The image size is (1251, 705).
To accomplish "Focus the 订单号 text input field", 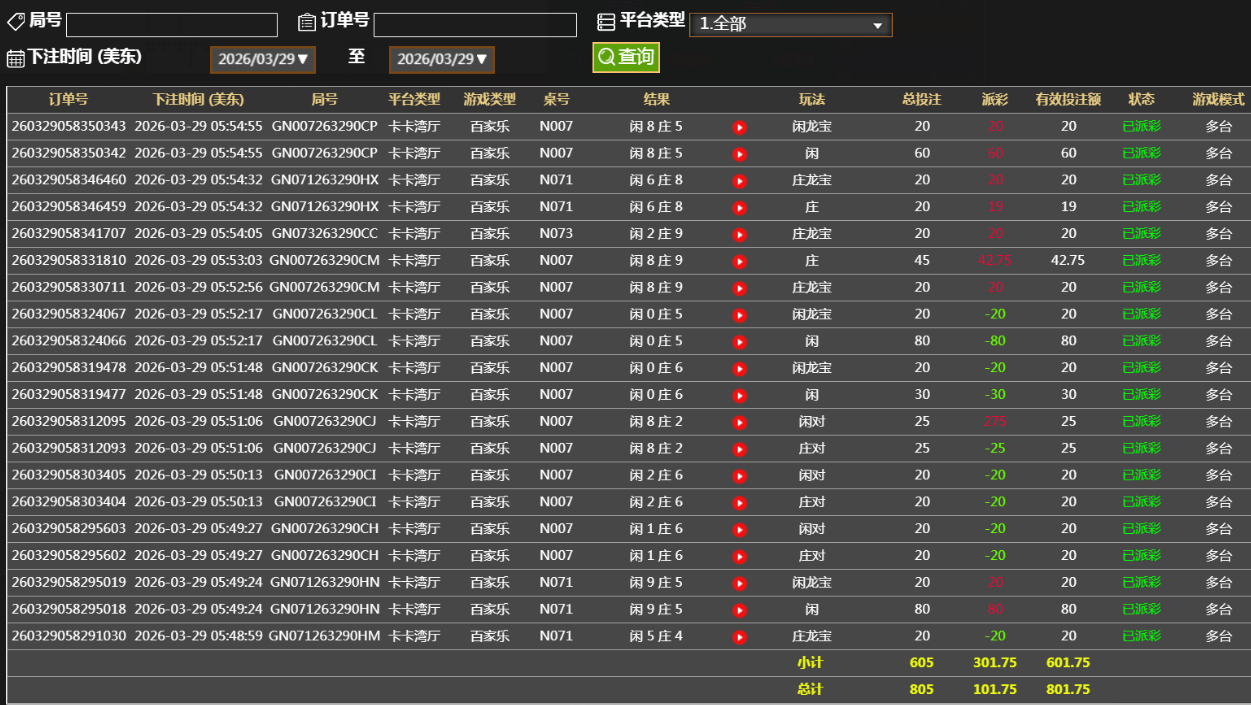I will click(x=475, y=25).
